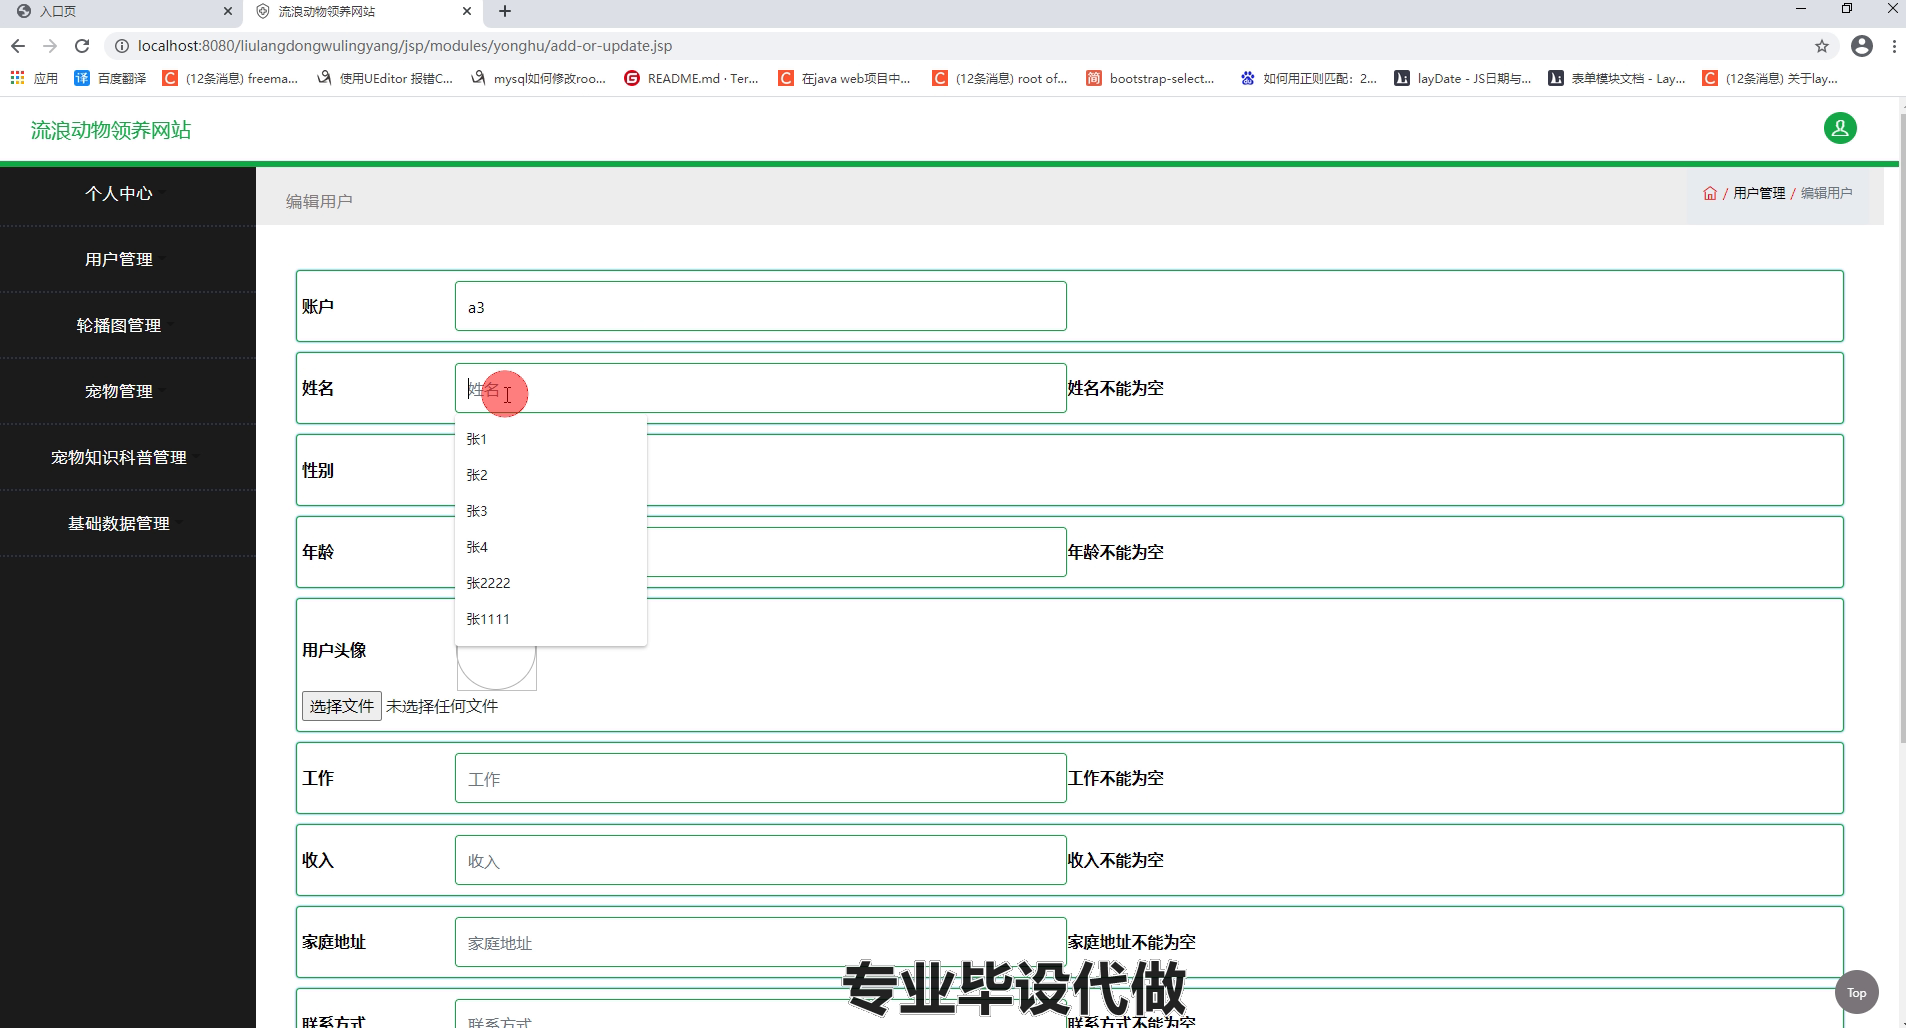1906x1028 pixels.
Task: Open the Chrome profile avatar icon
Action: click(x=1862, y=46)
